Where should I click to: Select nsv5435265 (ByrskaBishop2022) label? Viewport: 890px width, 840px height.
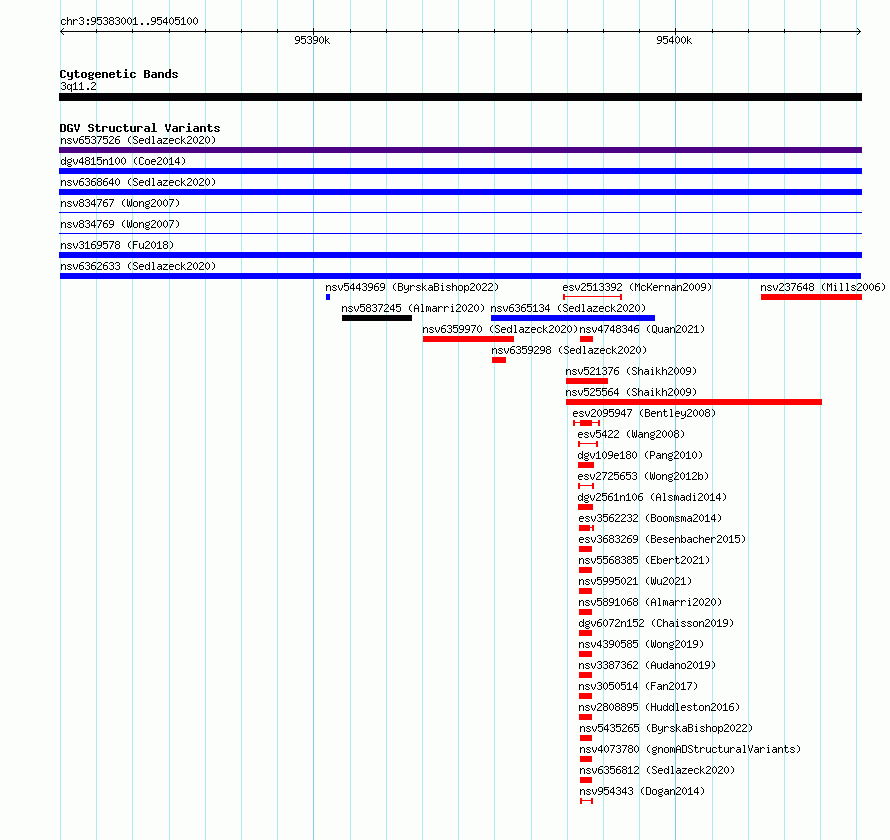point(666,728)
